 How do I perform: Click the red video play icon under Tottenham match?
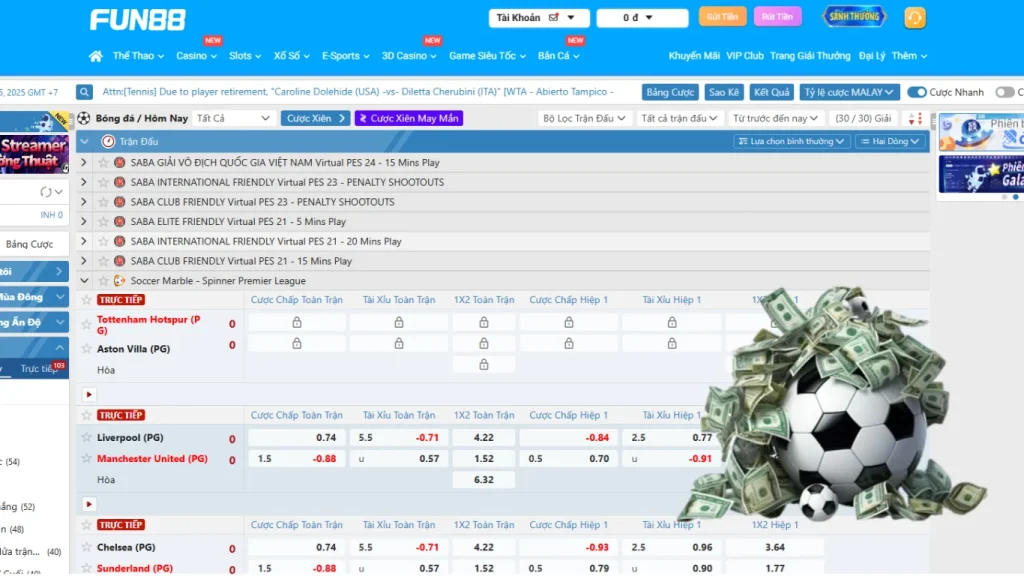coord(89,395)
